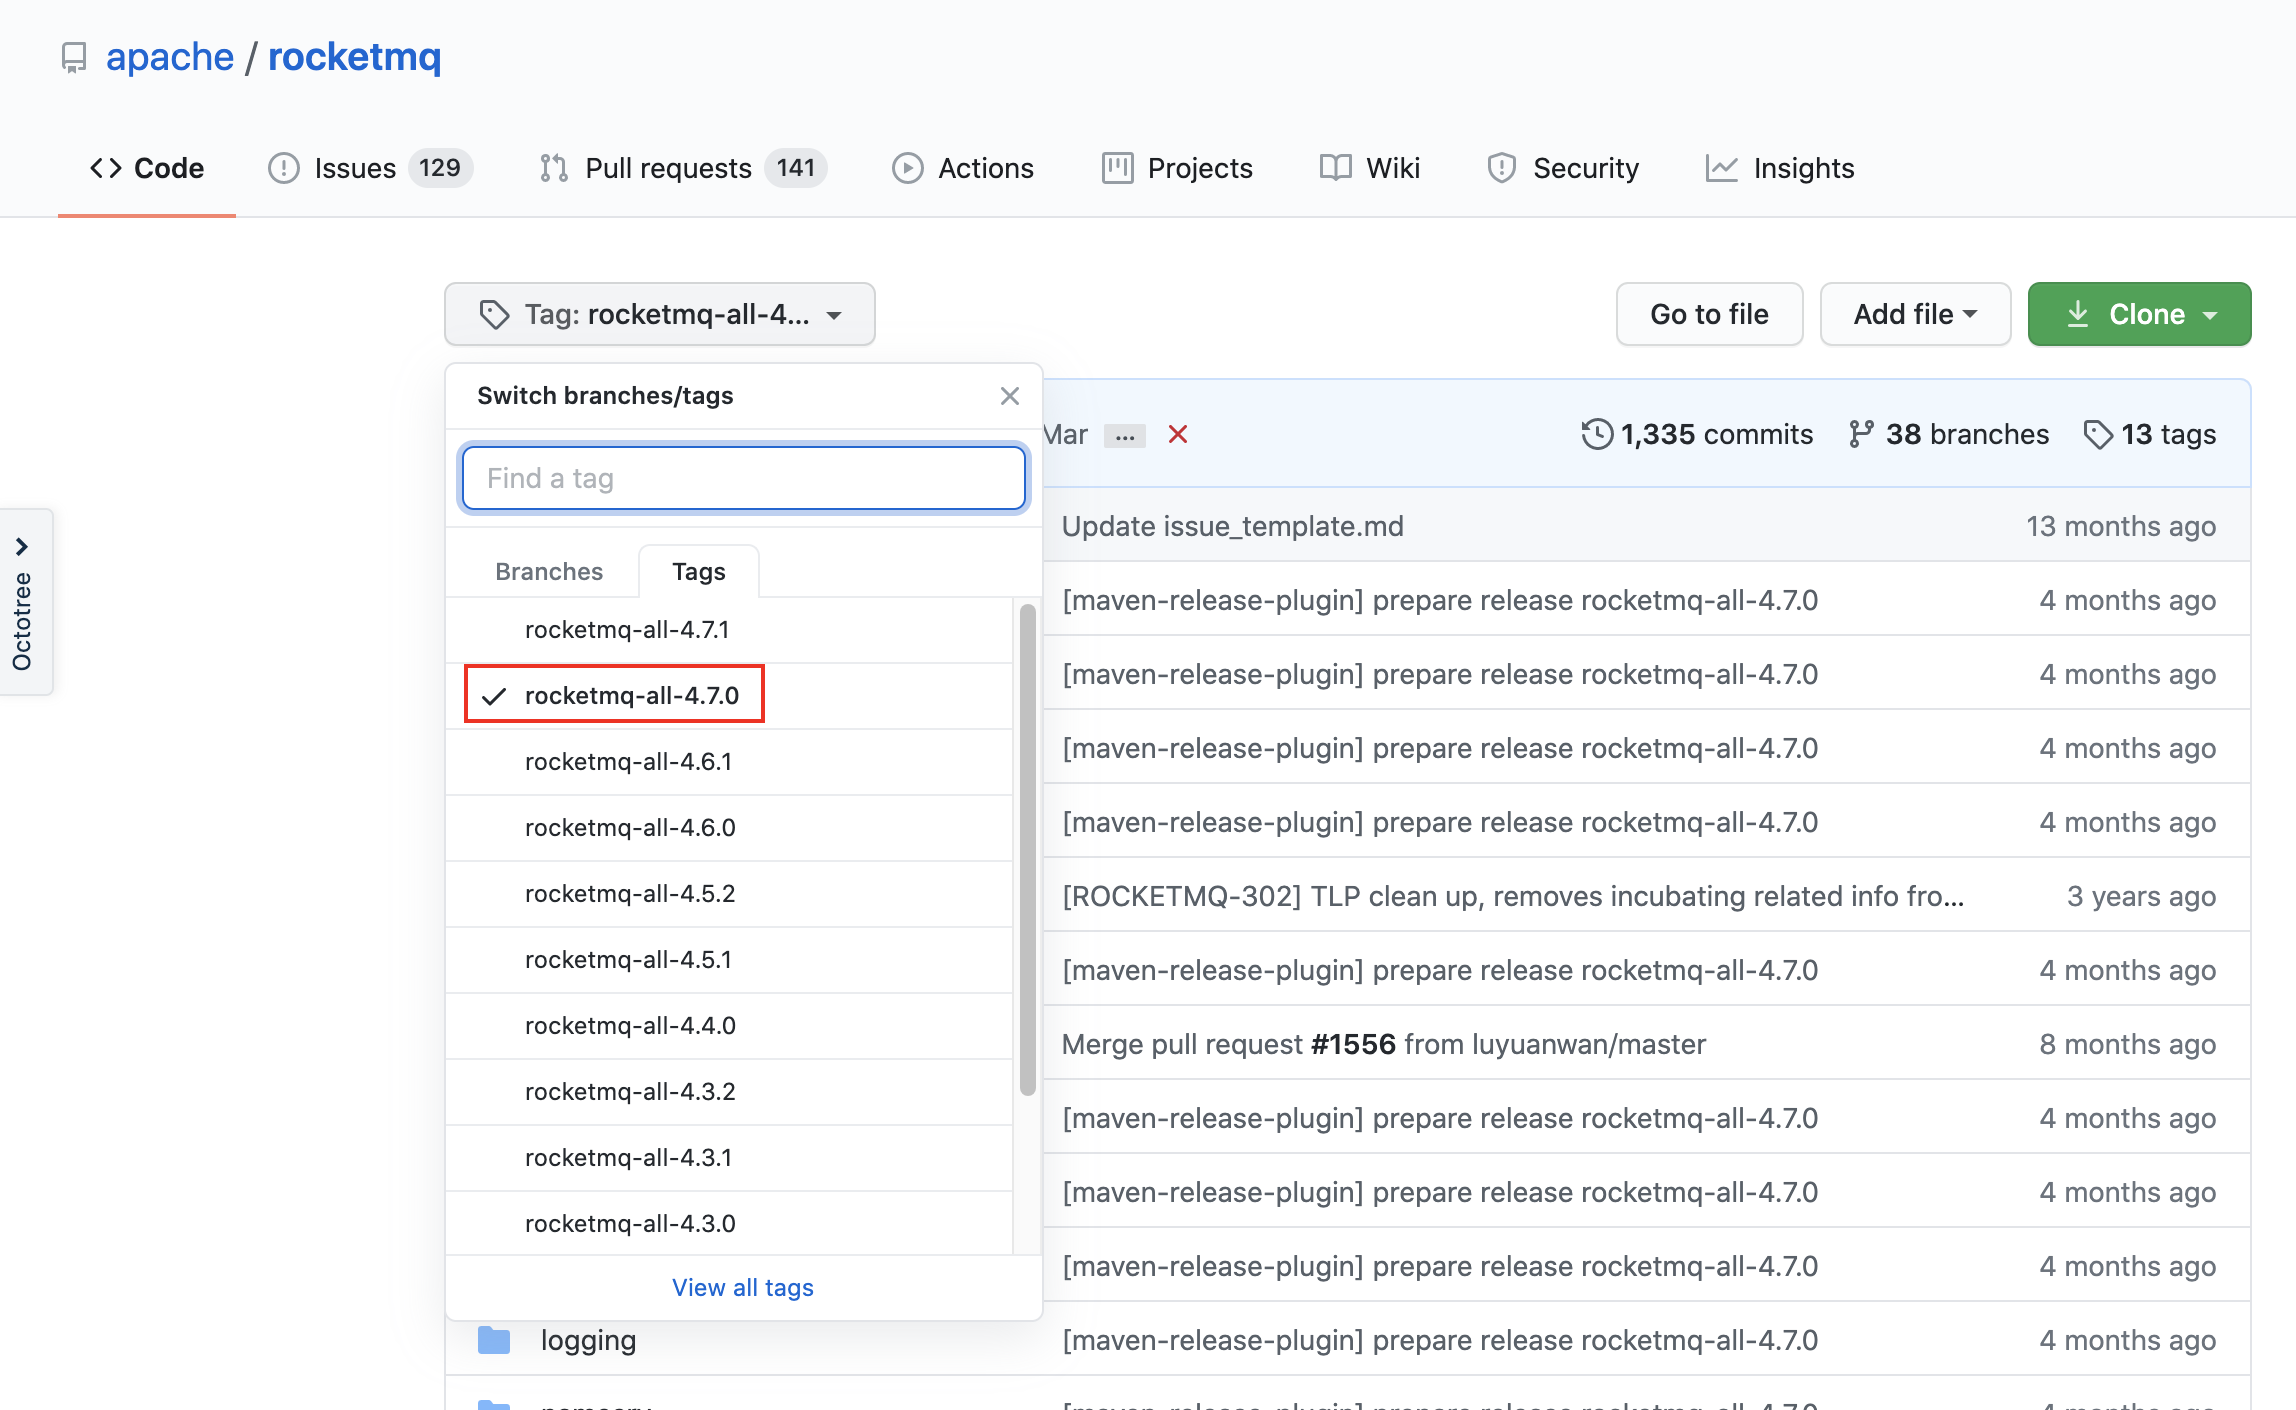2296x1410 pixels.
Task: Open the Pull requests tab
Action: (682, 168)
